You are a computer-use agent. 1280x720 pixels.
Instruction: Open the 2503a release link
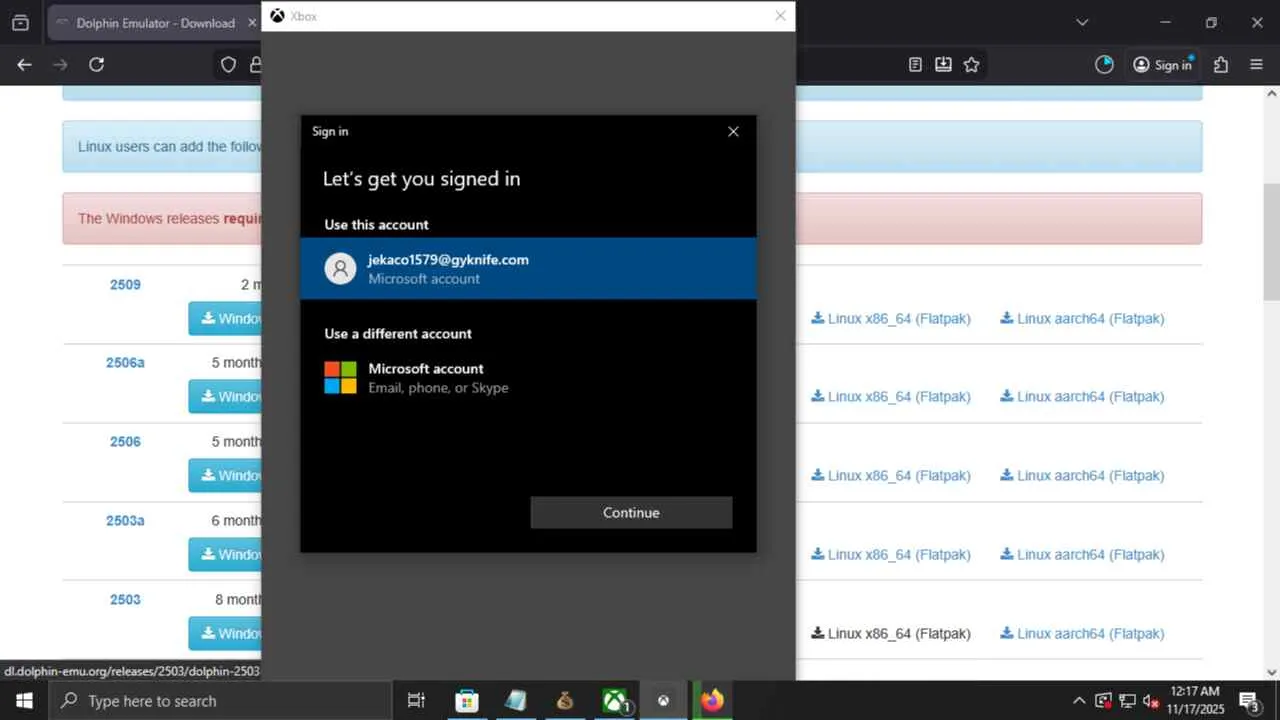tap(125, 520)
